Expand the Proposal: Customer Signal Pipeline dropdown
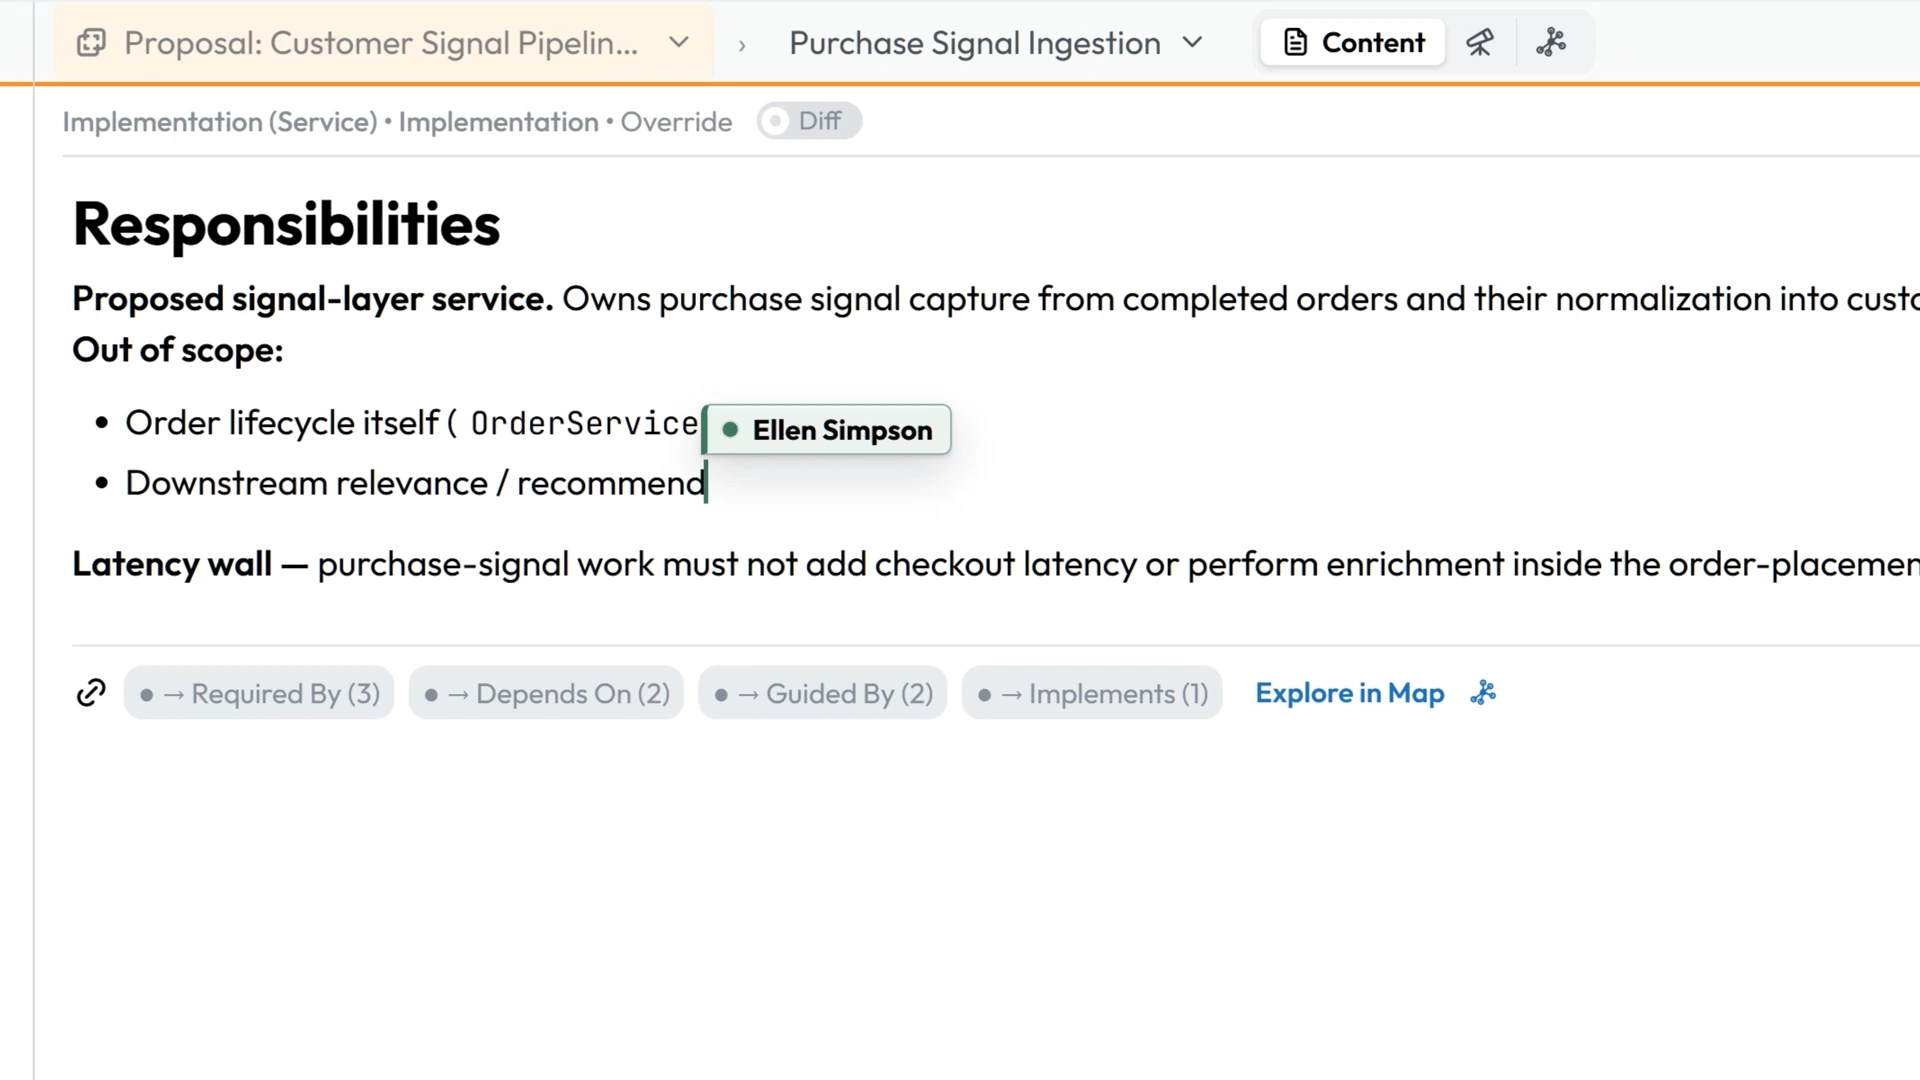The image size is (1920, 1080). 679,43
